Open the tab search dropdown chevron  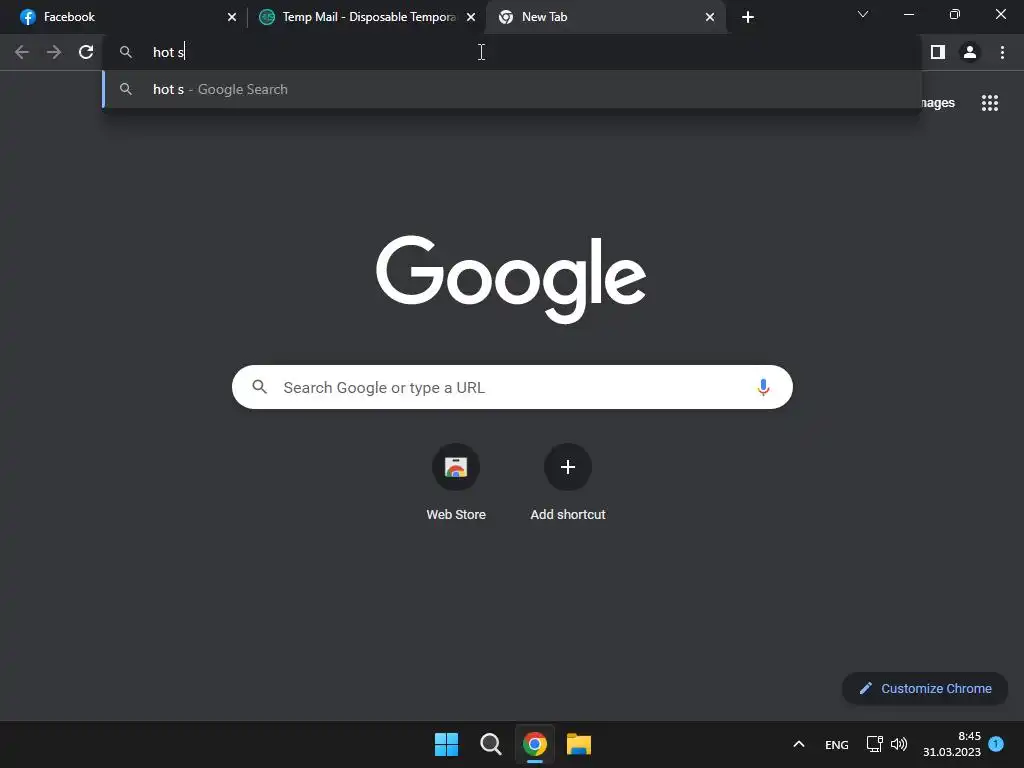pos(863,14)
